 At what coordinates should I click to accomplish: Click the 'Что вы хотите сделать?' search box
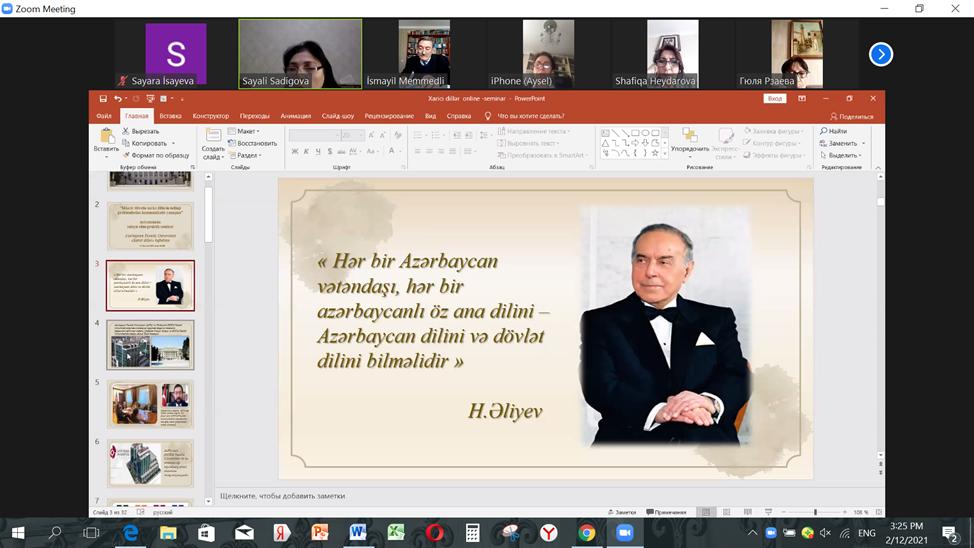tap(530, 116)
